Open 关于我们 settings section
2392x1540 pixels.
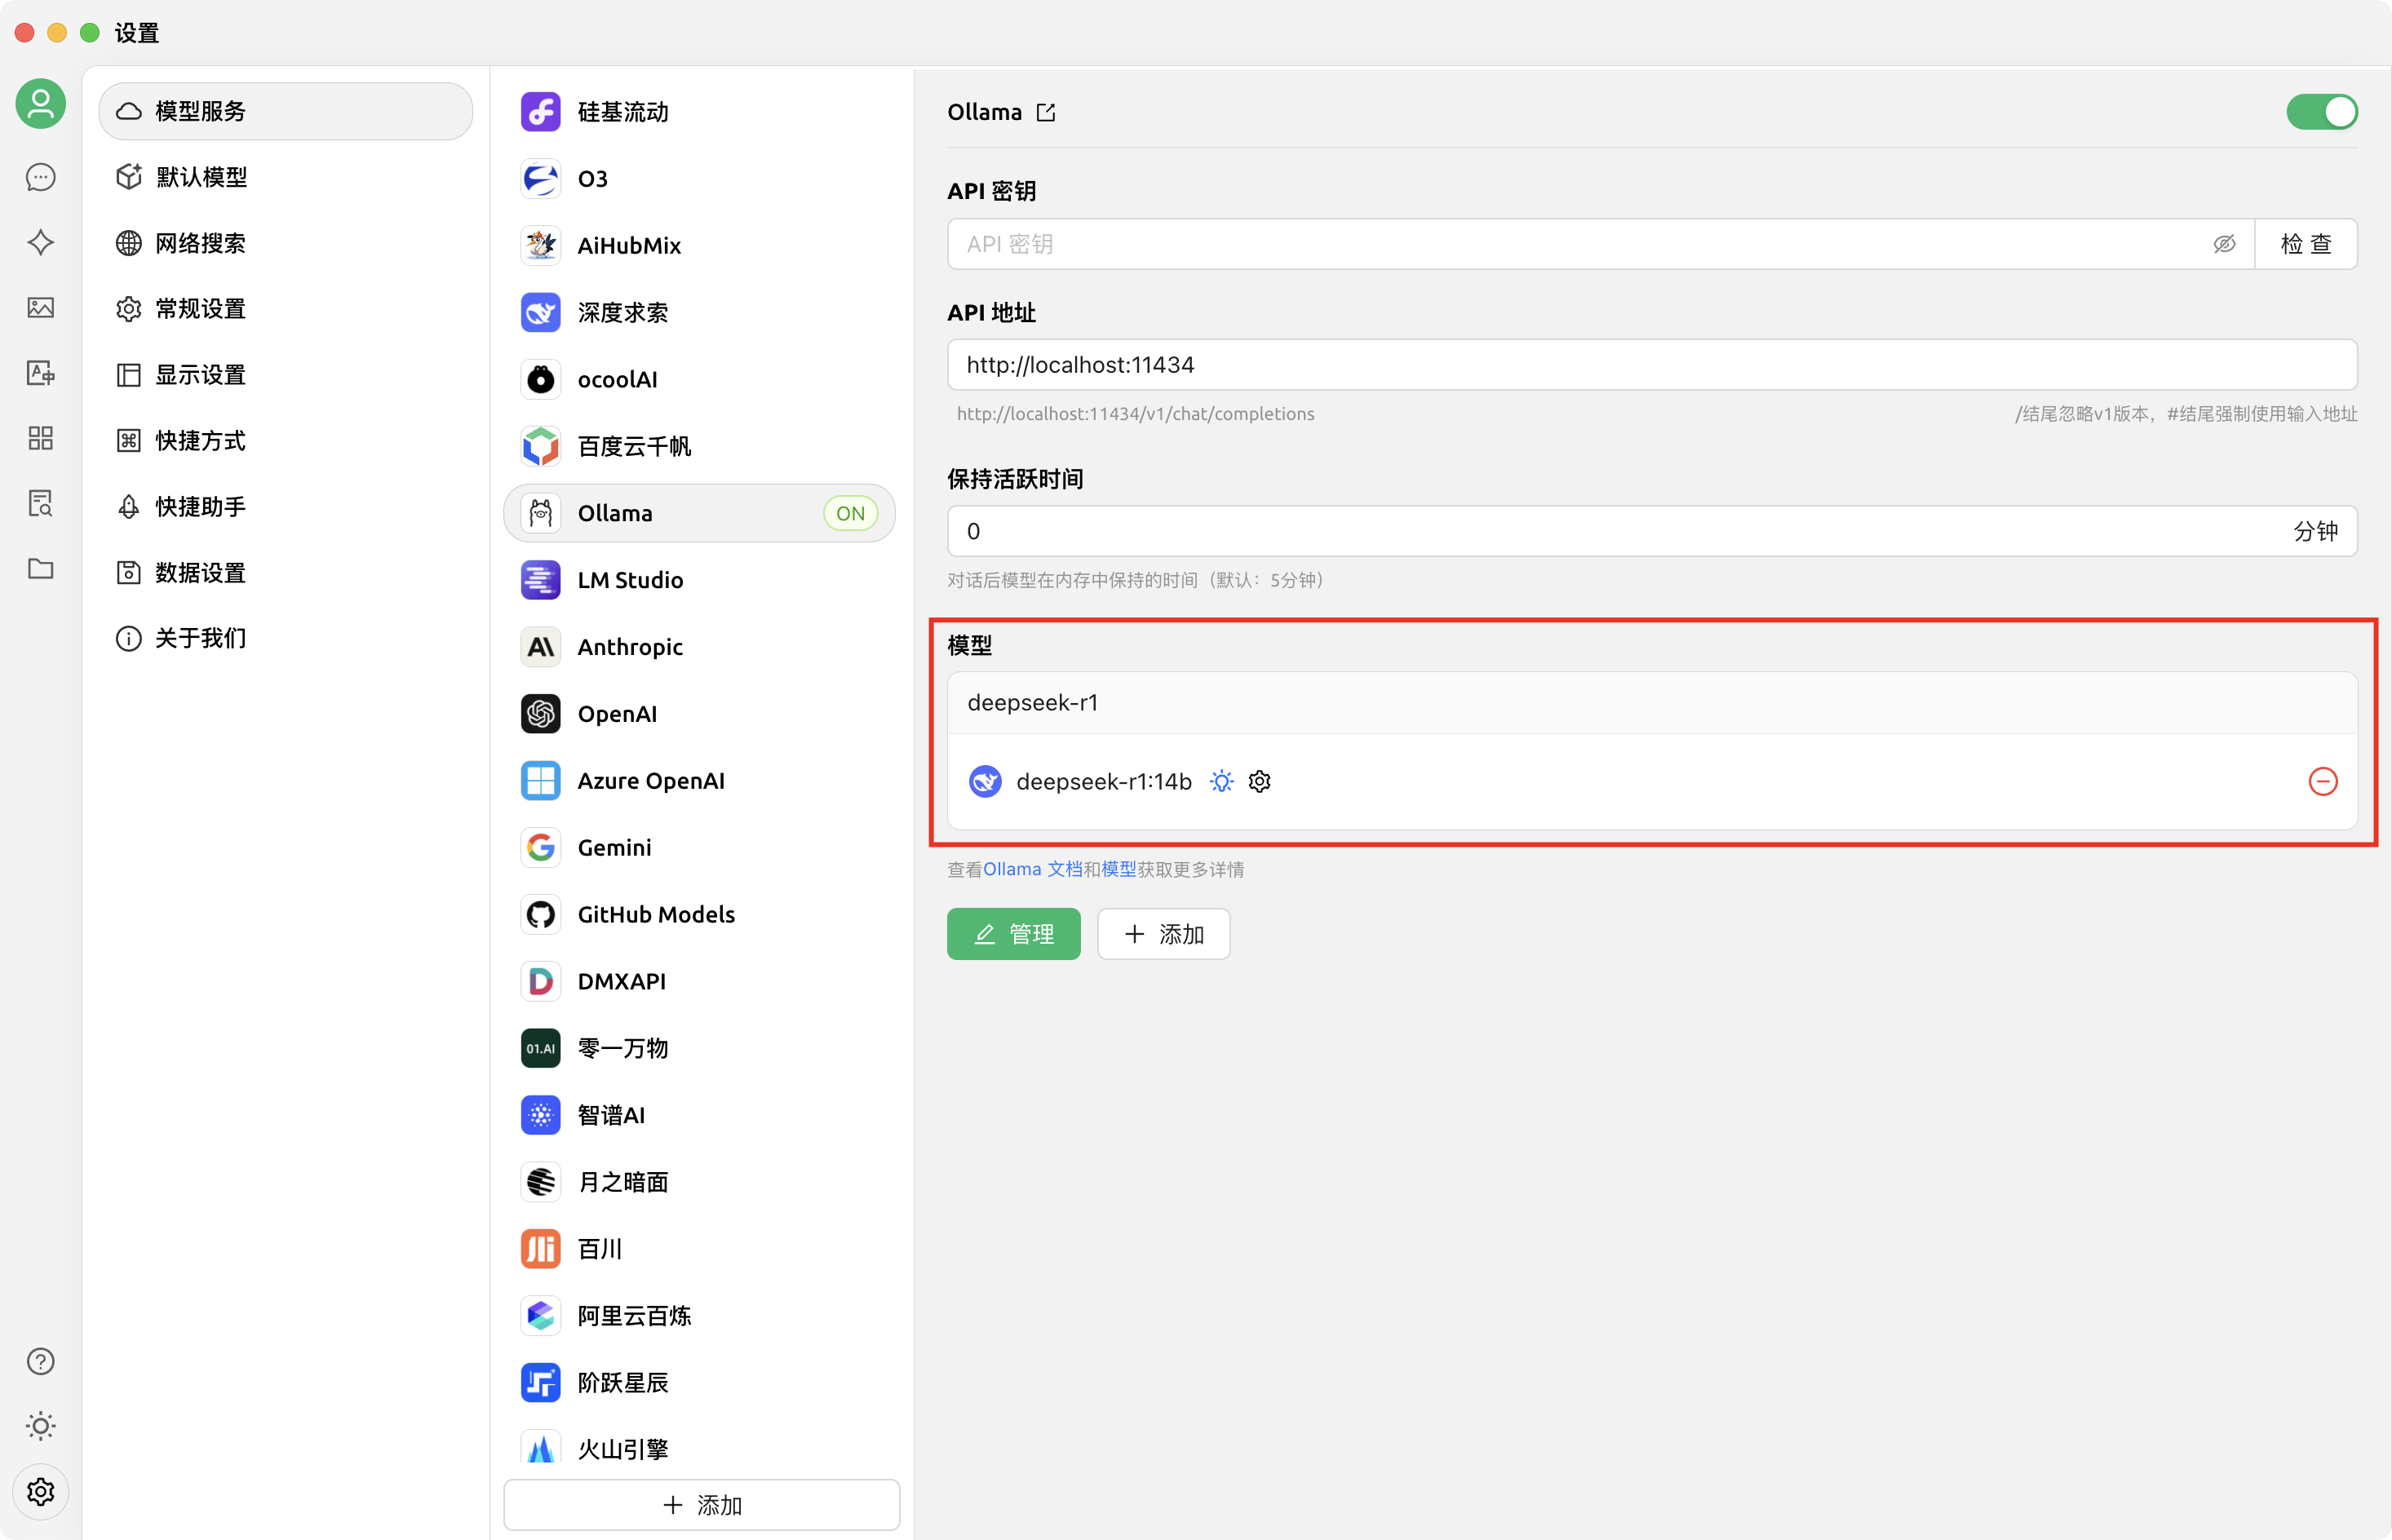coord(286,638)
